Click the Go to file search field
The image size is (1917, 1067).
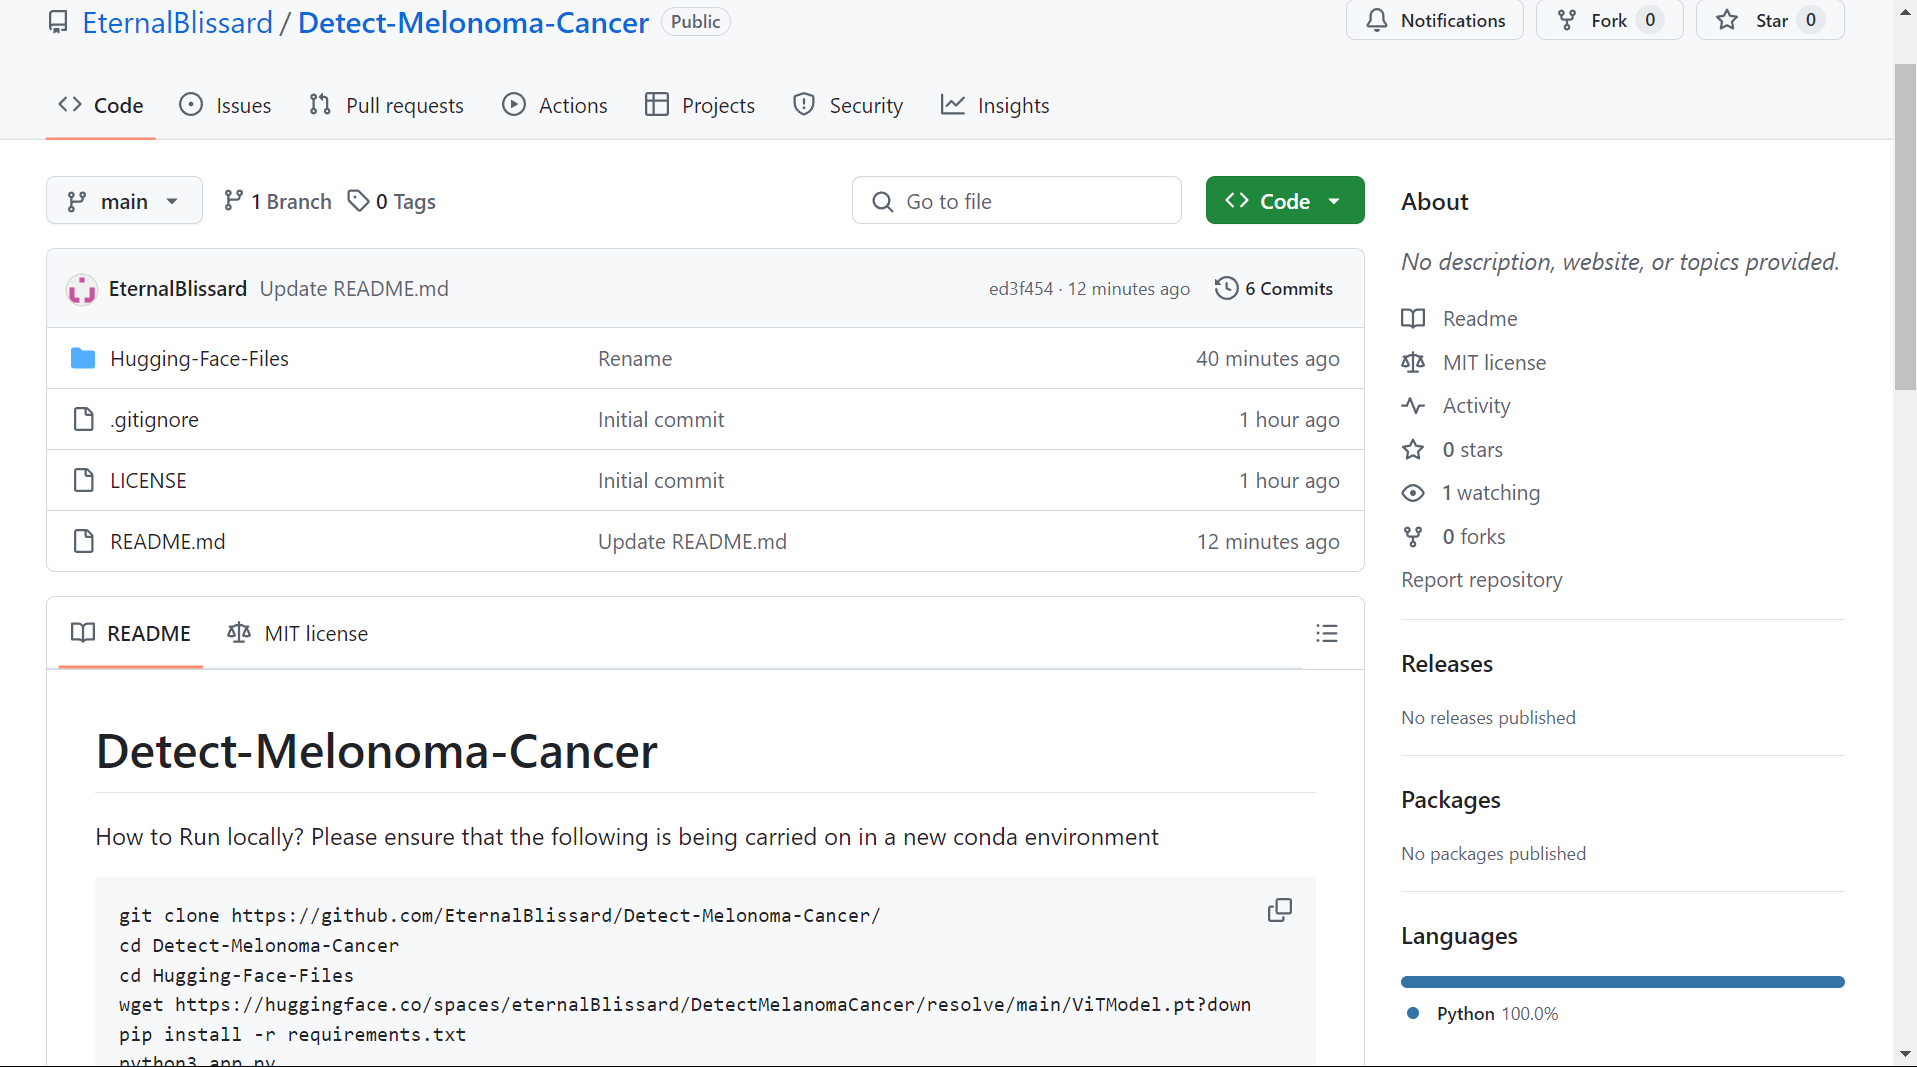1016,200
